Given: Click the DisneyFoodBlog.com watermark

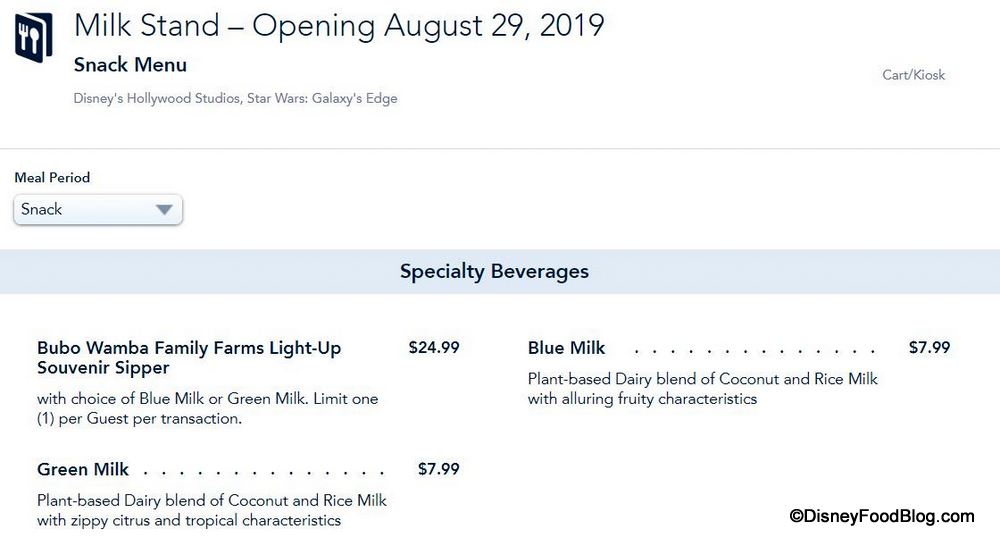Looking at the screenshot, I should click(x=881, y=516).
